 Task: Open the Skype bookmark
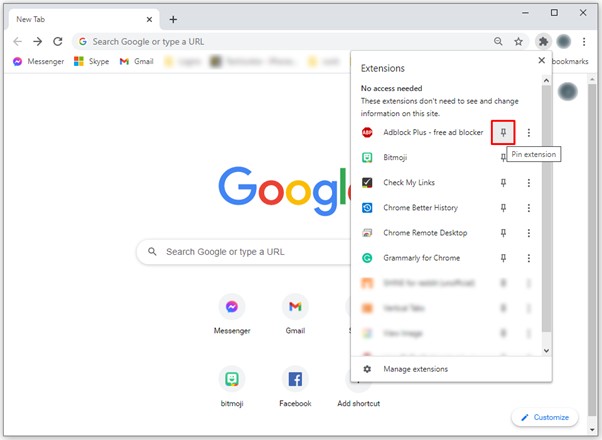(x=91, y=61)
